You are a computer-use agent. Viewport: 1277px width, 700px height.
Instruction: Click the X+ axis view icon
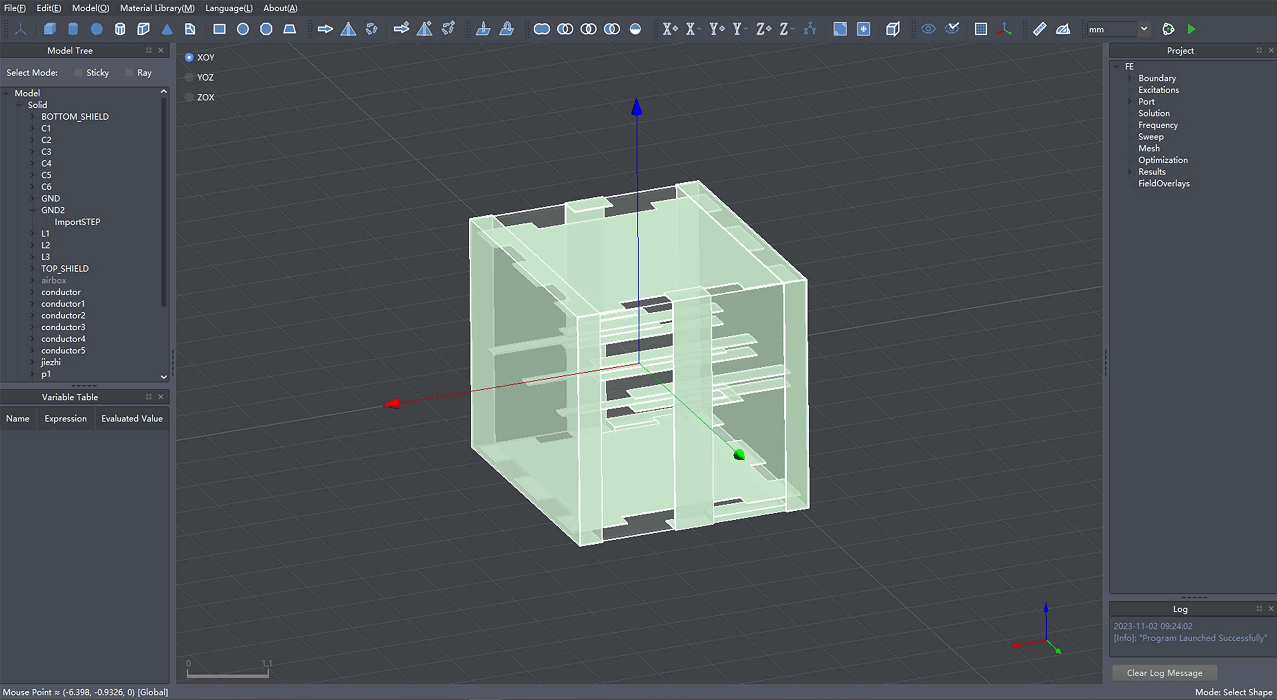669,29
